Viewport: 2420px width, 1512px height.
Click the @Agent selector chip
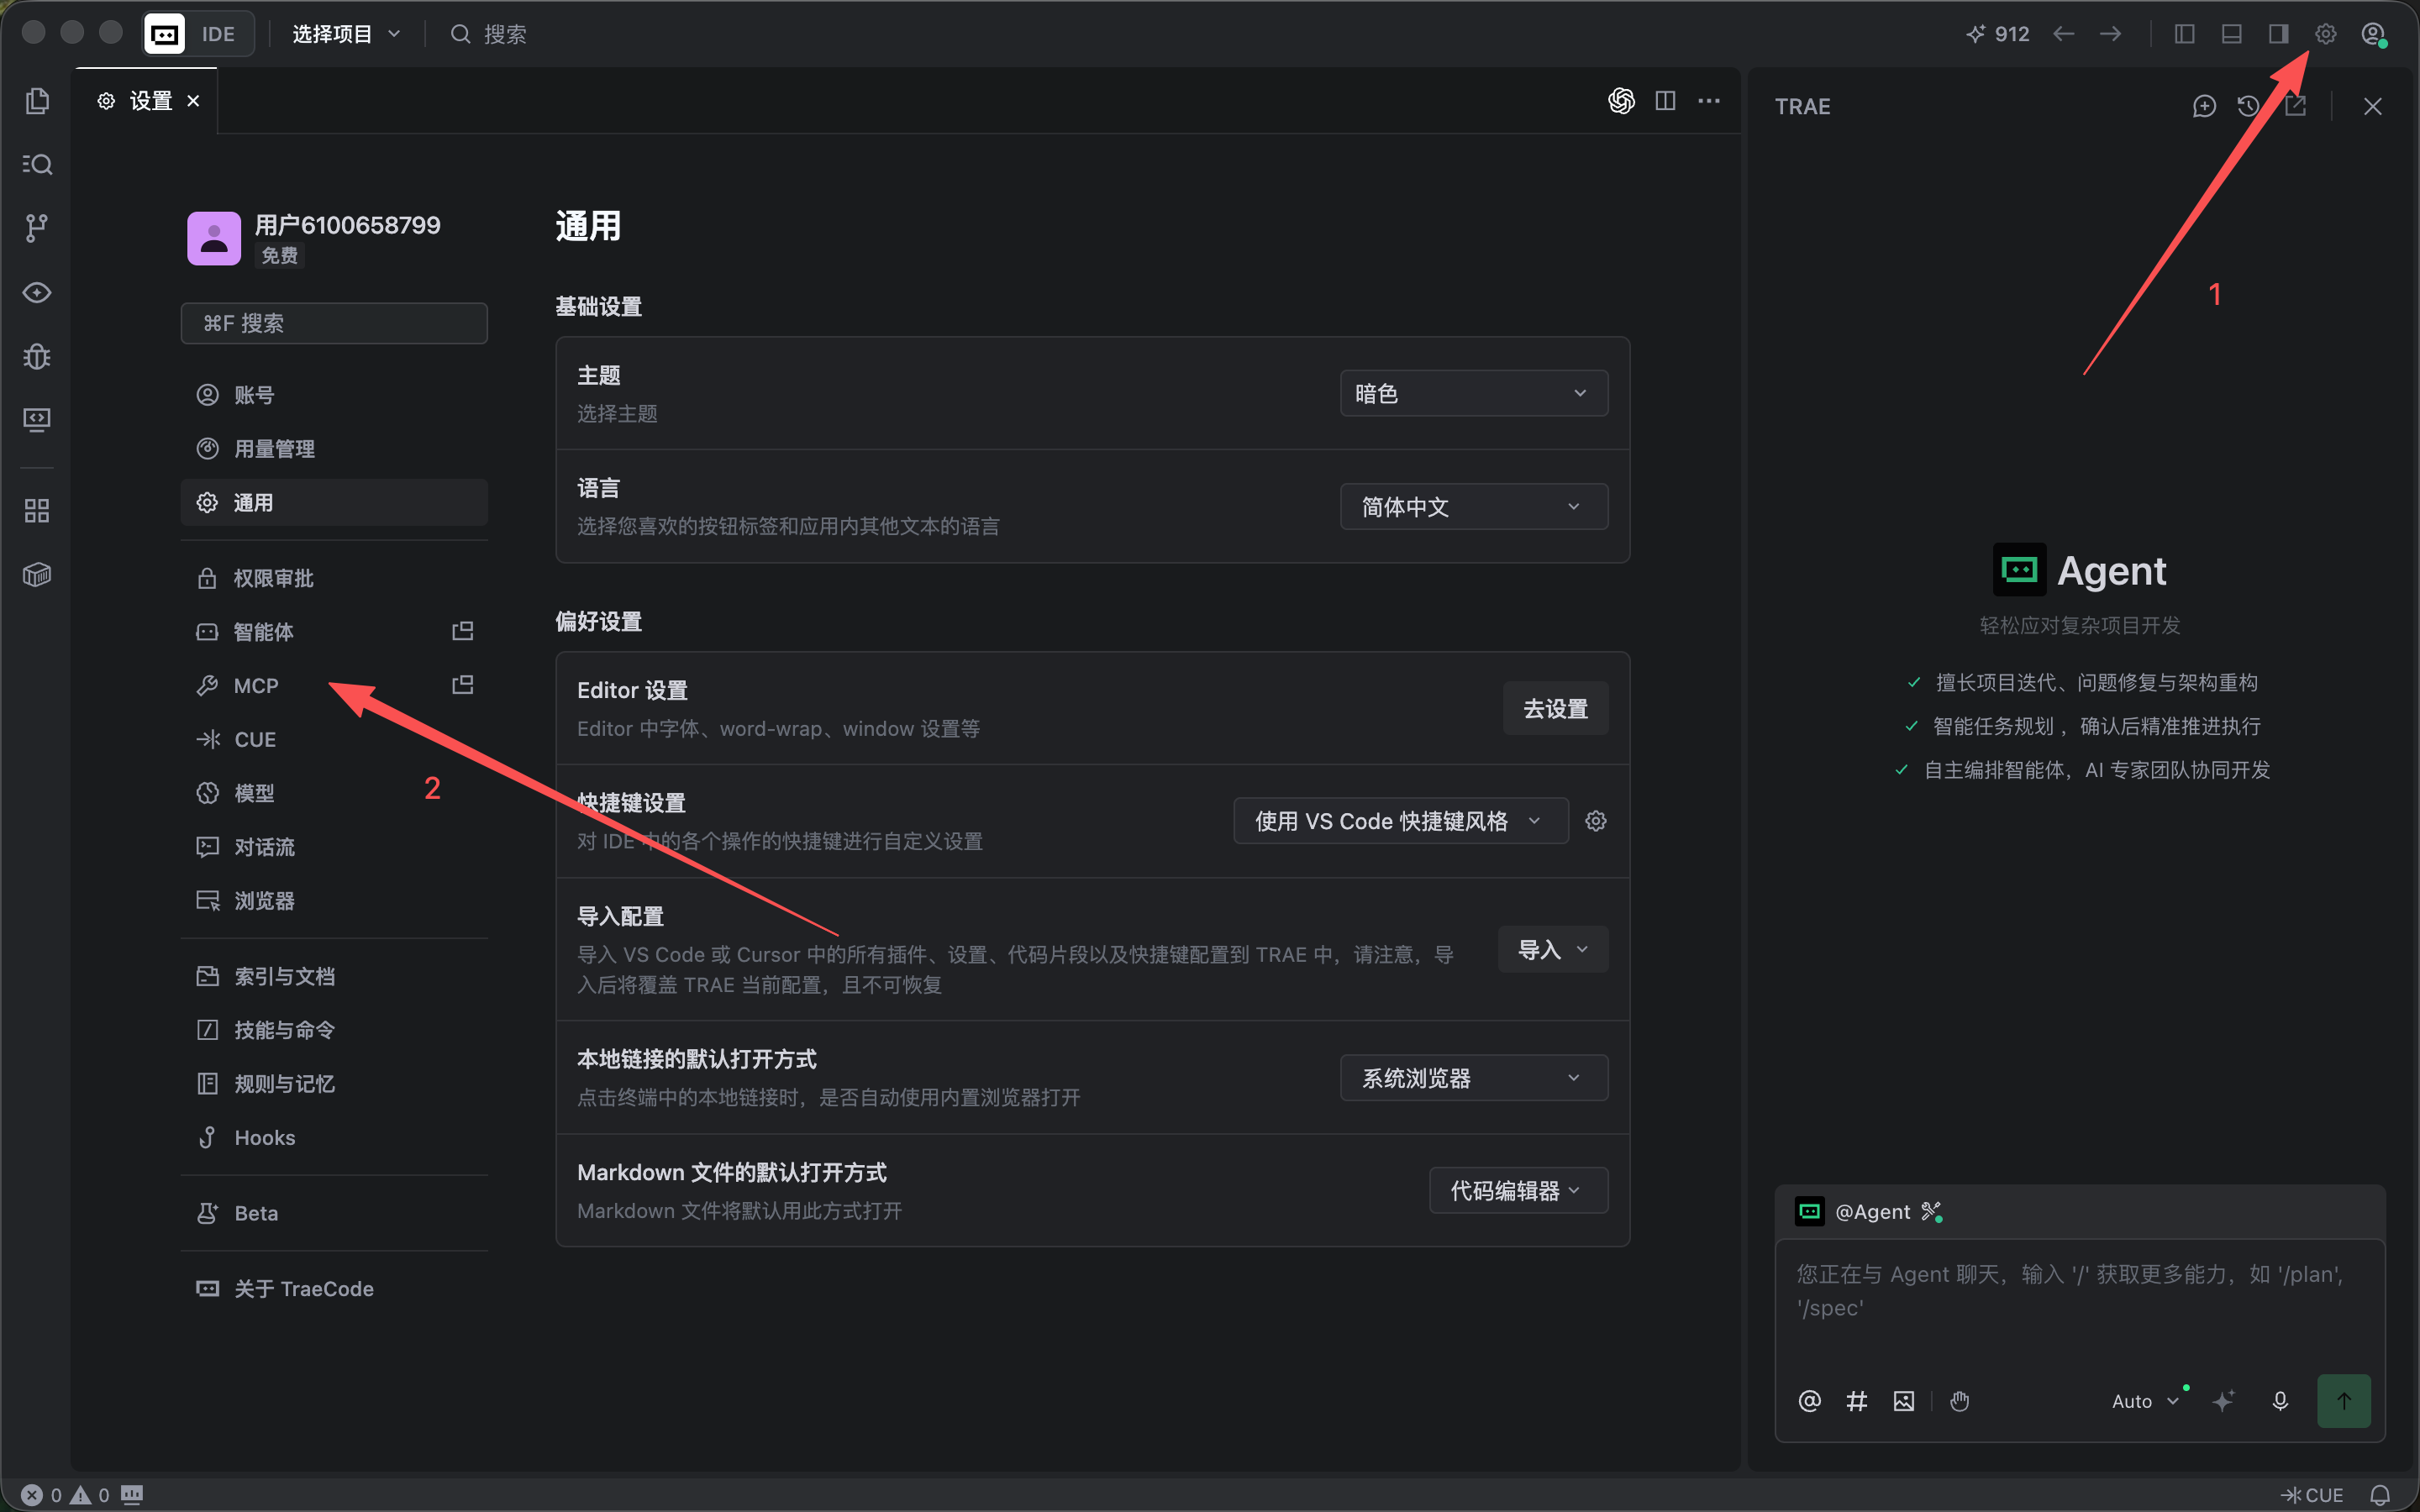pos(1868,1212)
